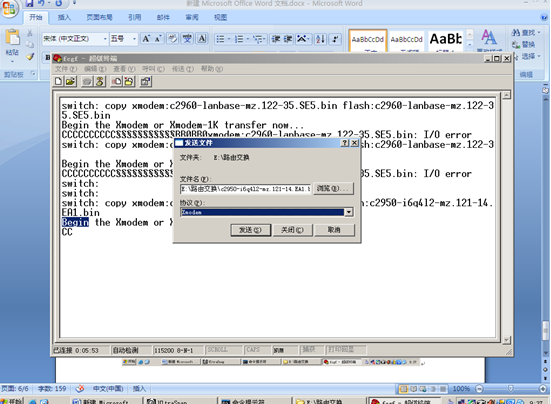This screenshot has width=551, height=404.
Task: Expand the Word styles gallery arrow
Action: tap(470, 45)
